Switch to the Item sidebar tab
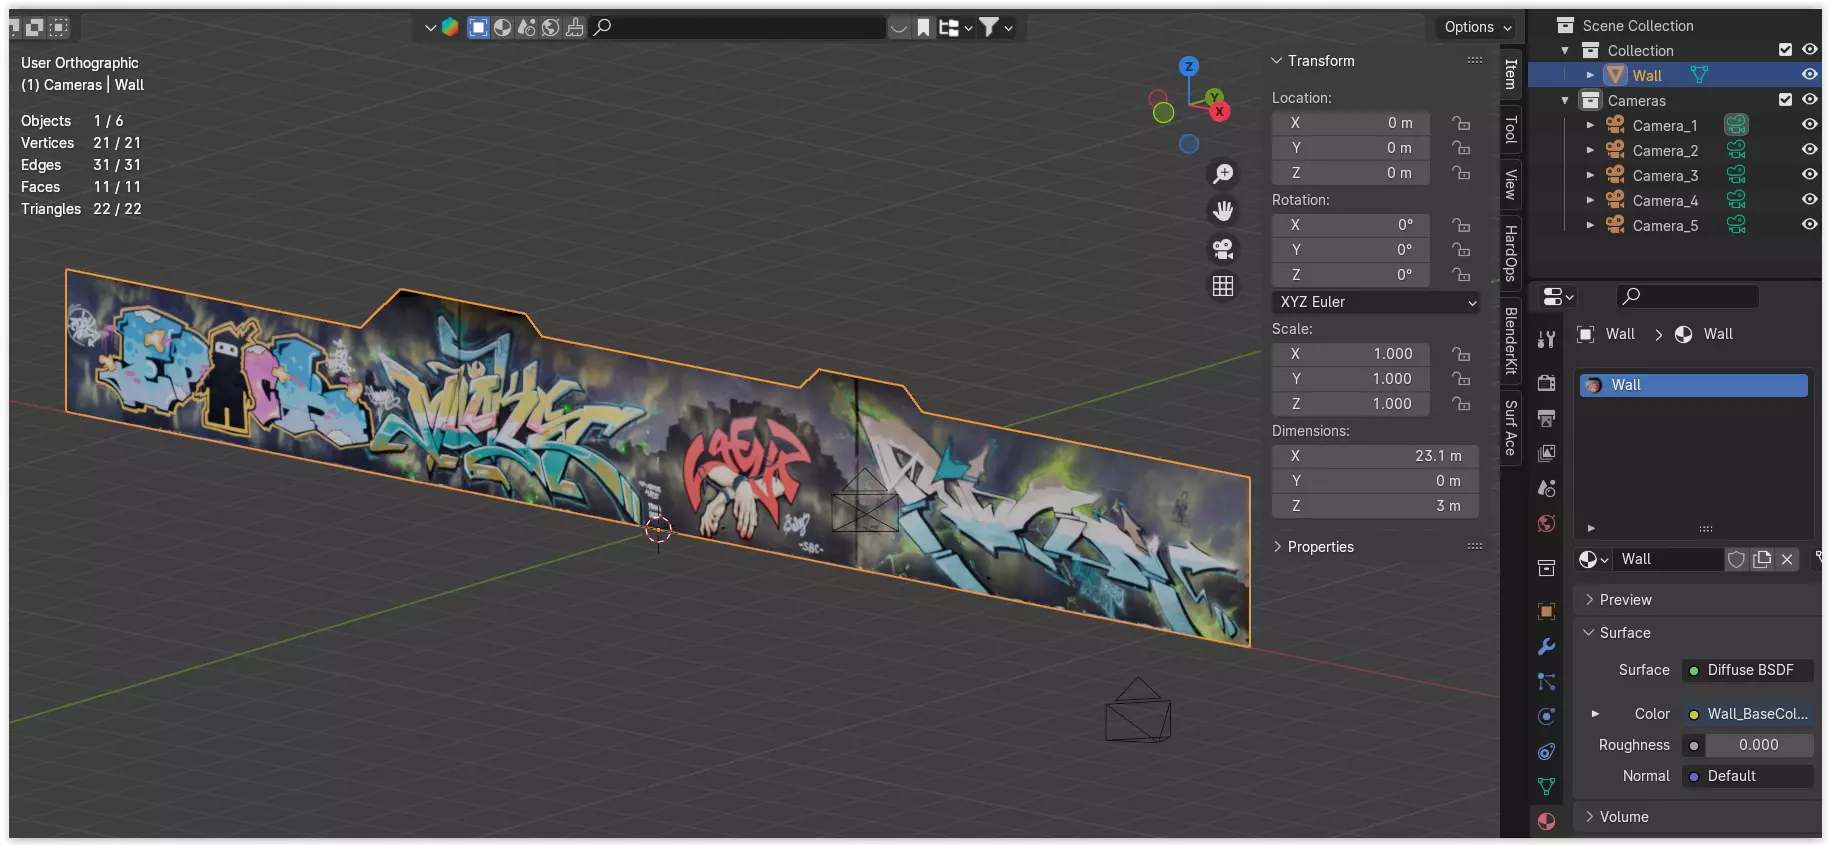Image resolution: width=1830 pixels, height=846 pixels. tap(1510, 74)
